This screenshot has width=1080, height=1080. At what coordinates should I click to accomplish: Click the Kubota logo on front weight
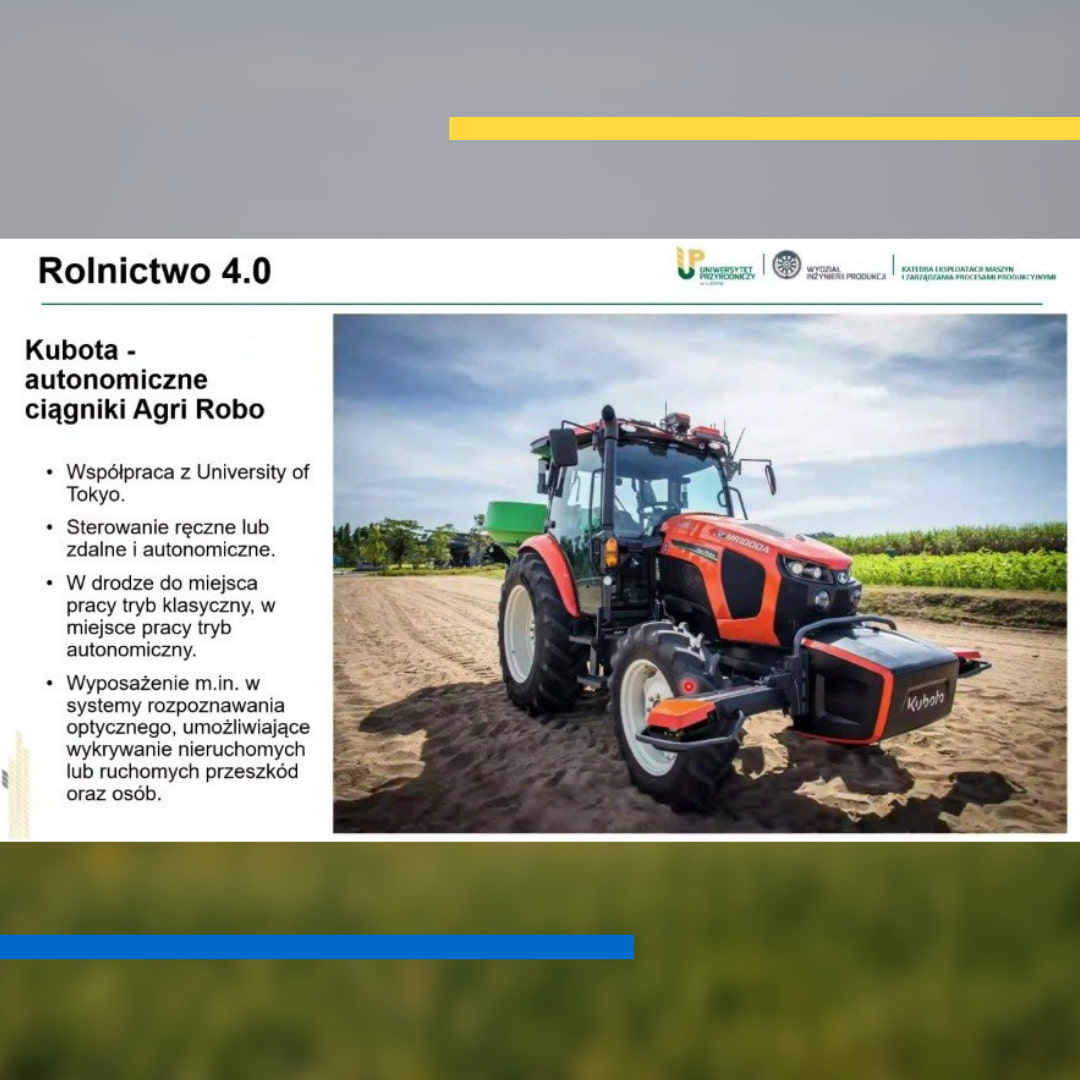pyautogui.click(x=925, y=699)
